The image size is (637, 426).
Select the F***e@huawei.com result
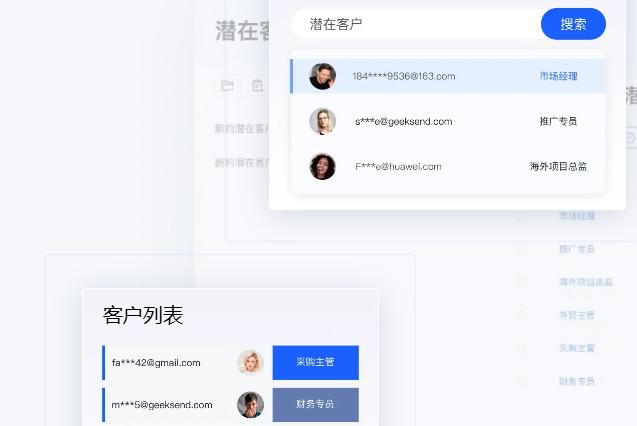[448, 166]
